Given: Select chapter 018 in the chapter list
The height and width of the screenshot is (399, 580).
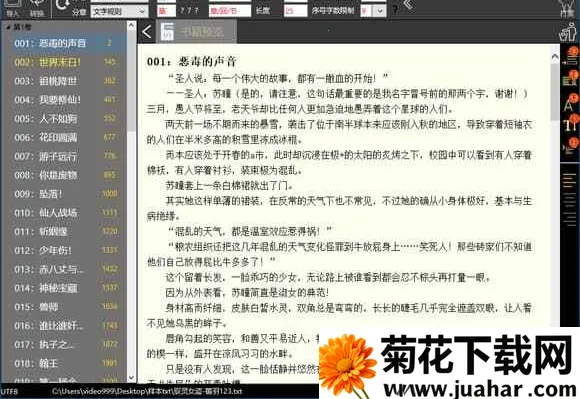Looking at the screenshot, I should click(64, 364).
